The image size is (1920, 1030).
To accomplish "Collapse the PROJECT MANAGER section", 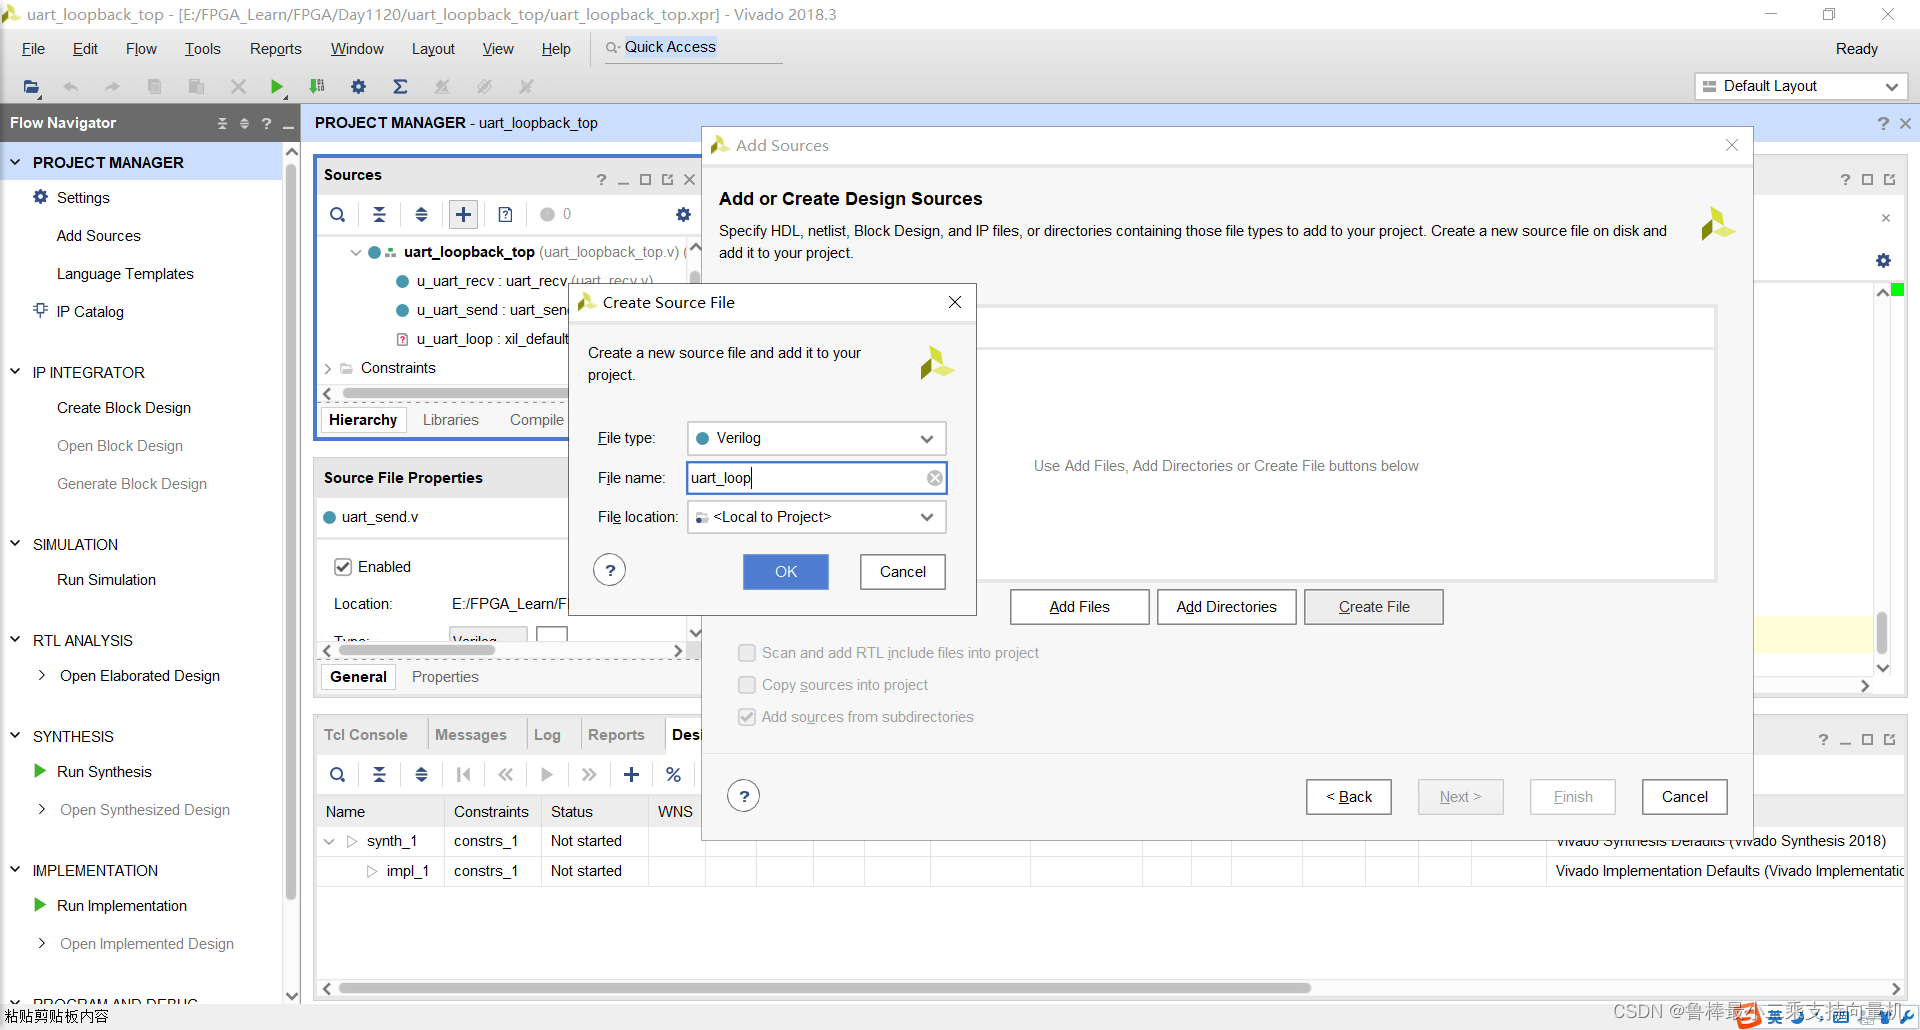I will [15, 161].
